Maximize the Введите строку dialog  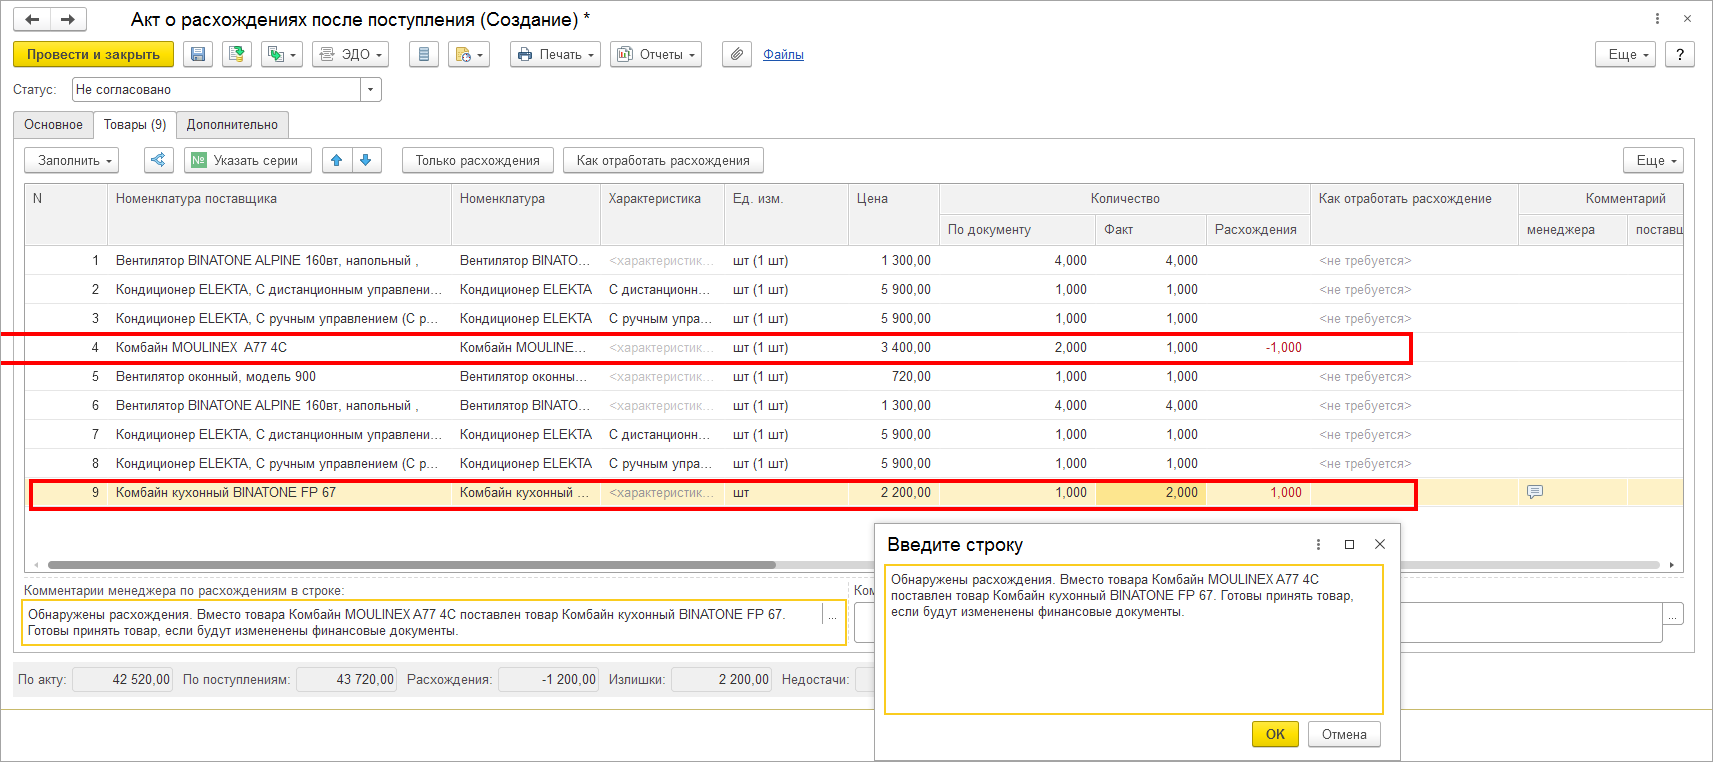(x=1349, y=544)
